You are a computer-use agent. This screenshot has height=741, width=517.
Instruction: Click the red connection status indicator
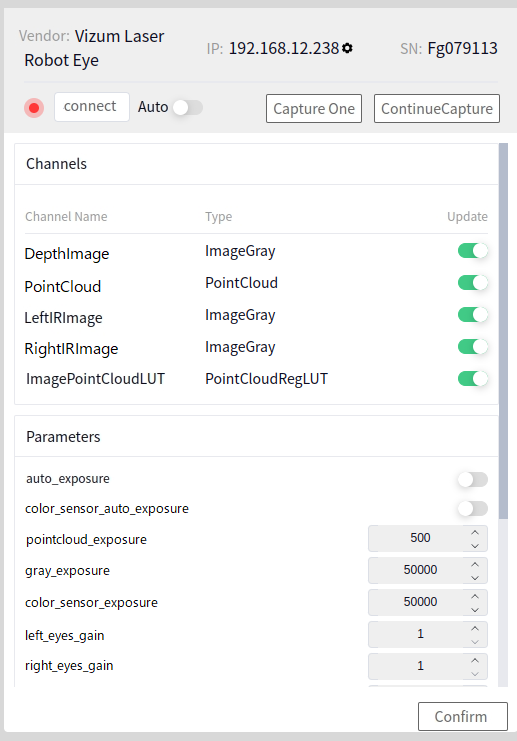34,108
